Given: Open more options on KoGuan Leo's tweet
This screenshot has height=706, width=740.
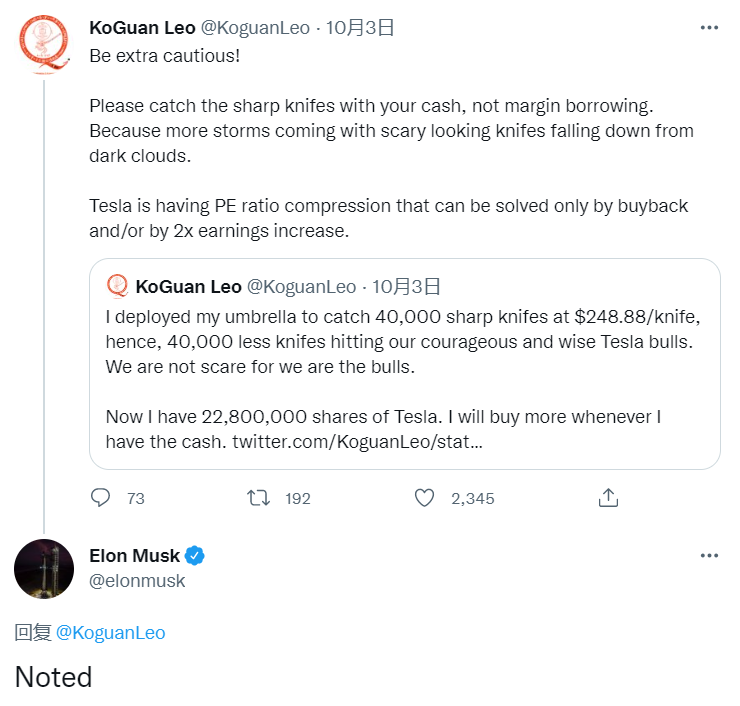Looking at the screenshot, I should point(709,28).
